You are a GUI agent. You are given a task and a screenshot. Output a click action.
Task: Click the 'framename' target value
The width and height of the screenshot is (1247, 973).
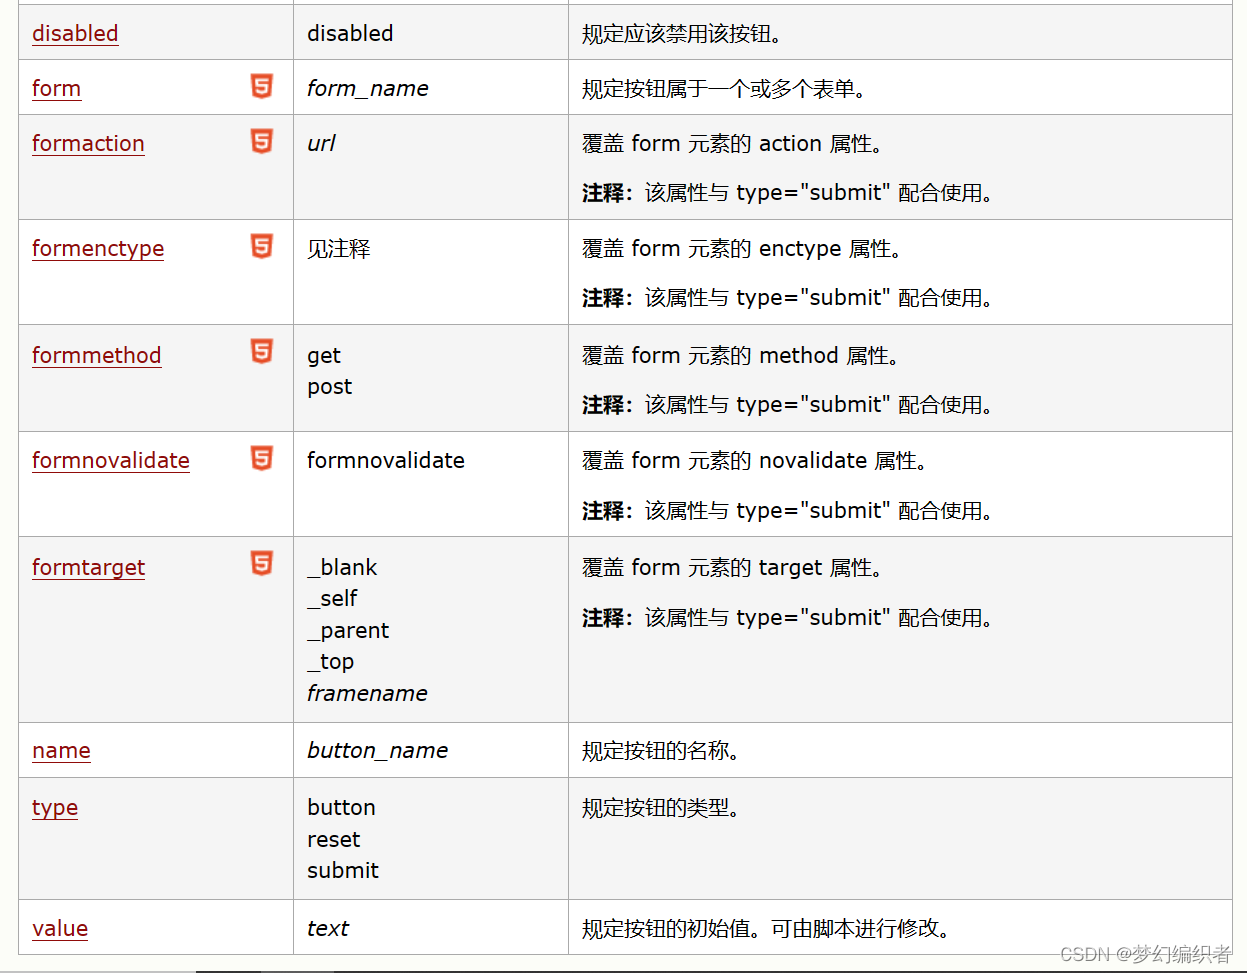click(x=367, y=693)
